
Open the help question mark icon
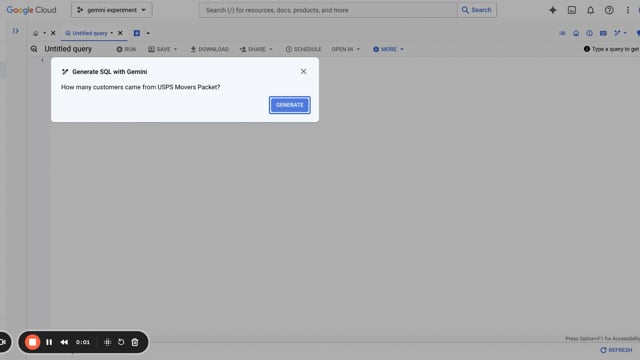pyautogui.click(x=609, y=10)
